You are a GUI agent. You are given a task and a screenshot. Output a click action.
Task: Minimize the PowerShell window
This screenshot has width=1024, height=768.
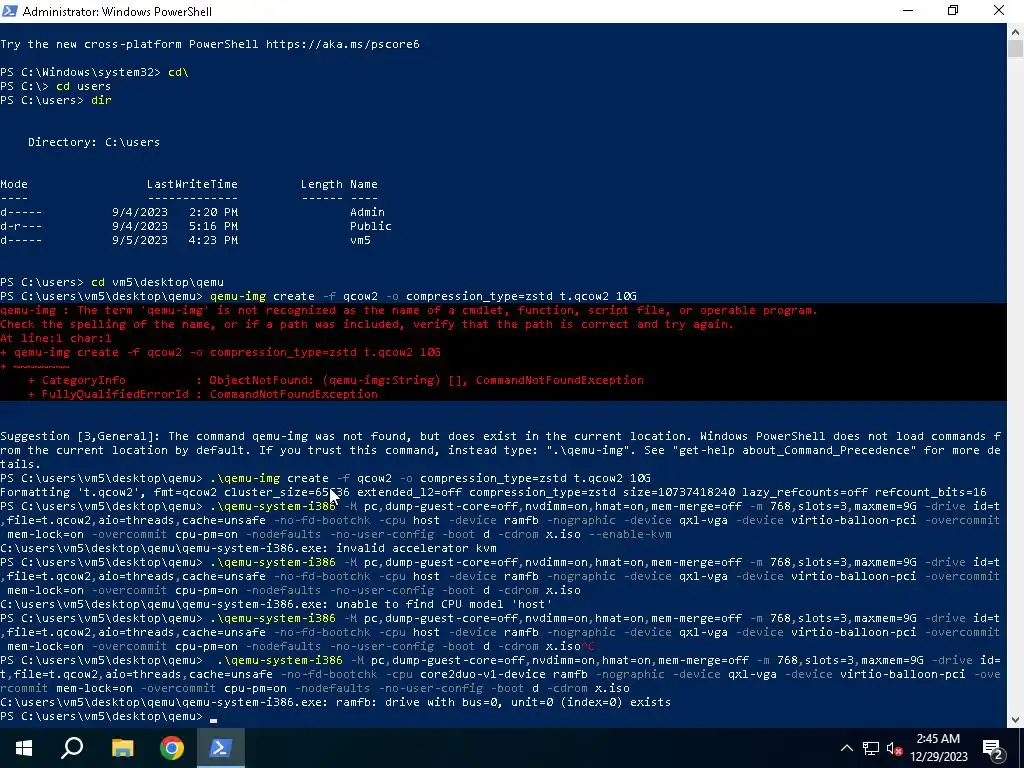(x=908, y=11)
